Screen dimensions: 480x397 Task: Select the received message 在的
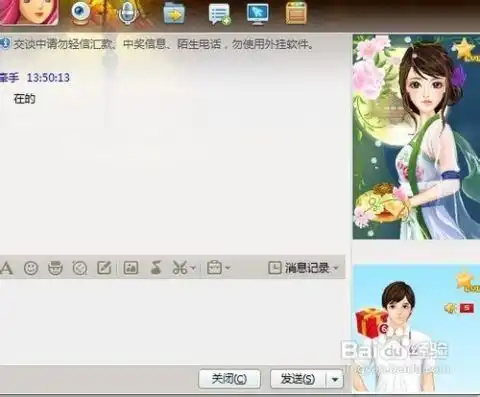point(24,99)
